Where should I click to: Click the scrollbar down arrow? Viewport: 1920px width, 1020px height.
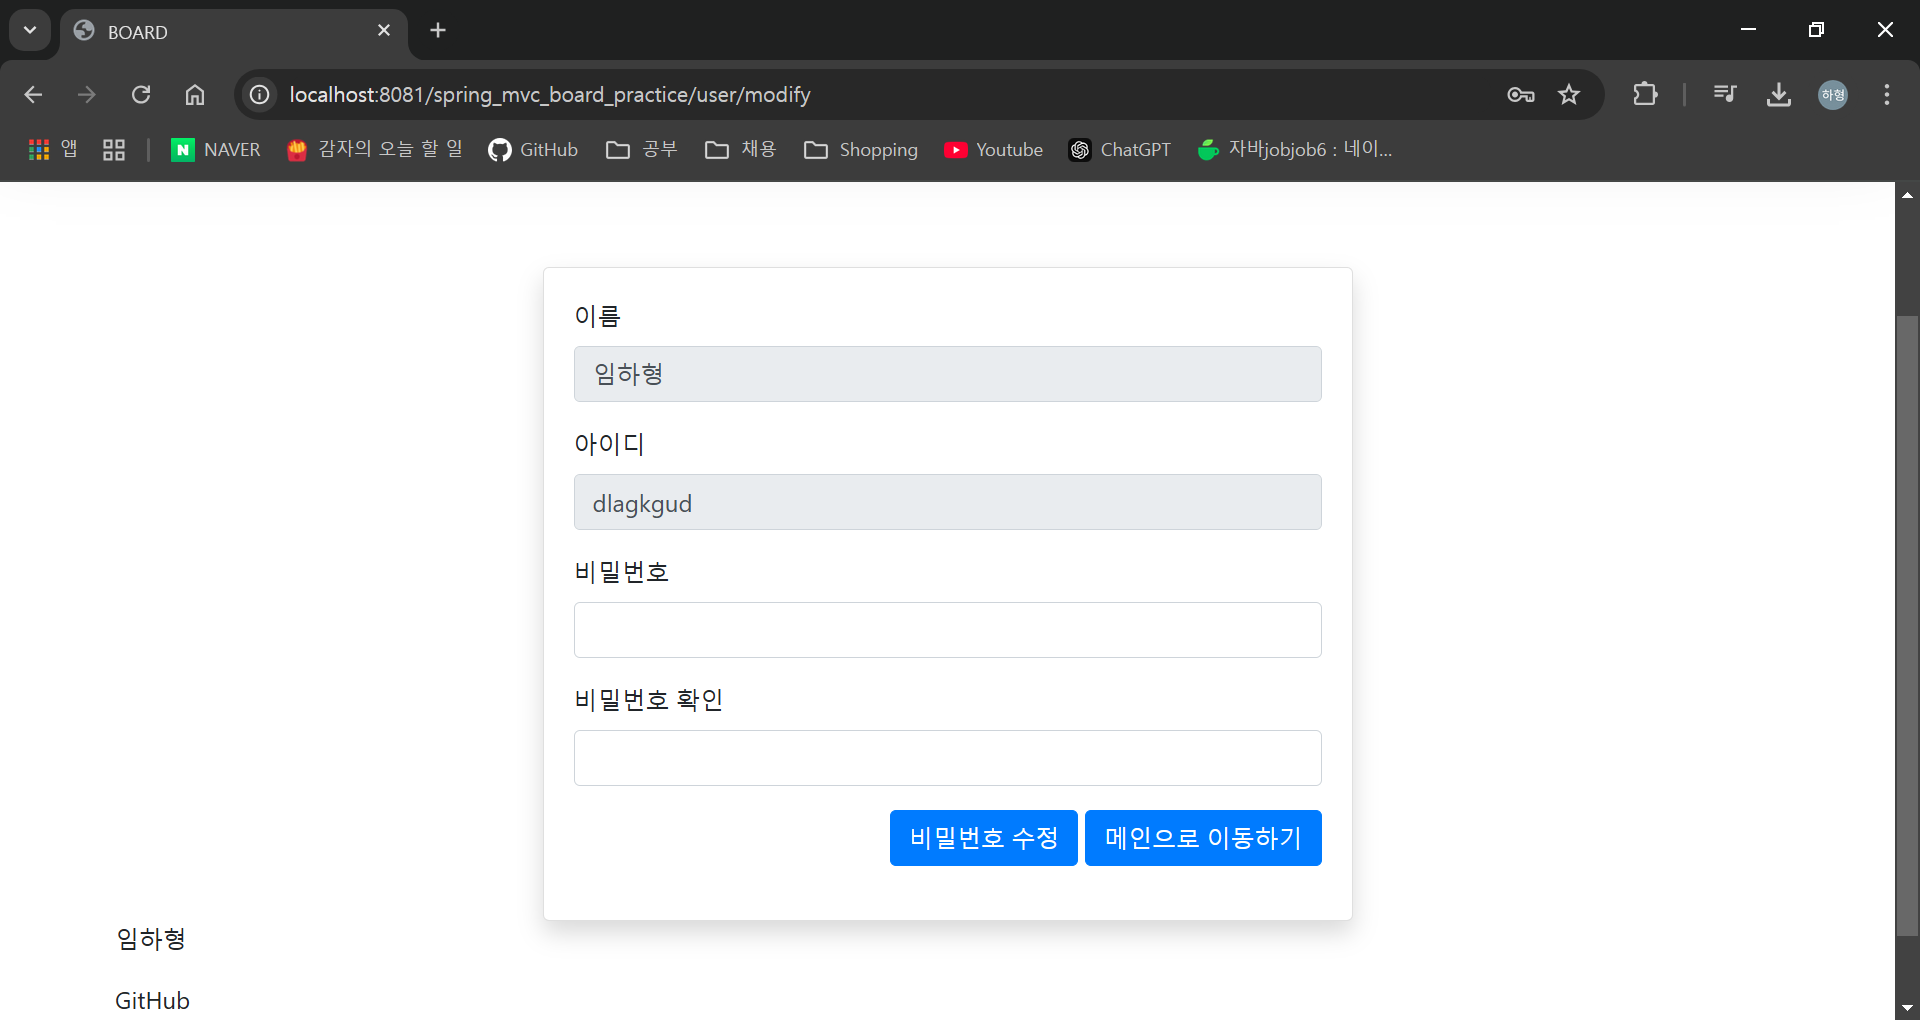pyautogui.click(x=1907, y=1008)
